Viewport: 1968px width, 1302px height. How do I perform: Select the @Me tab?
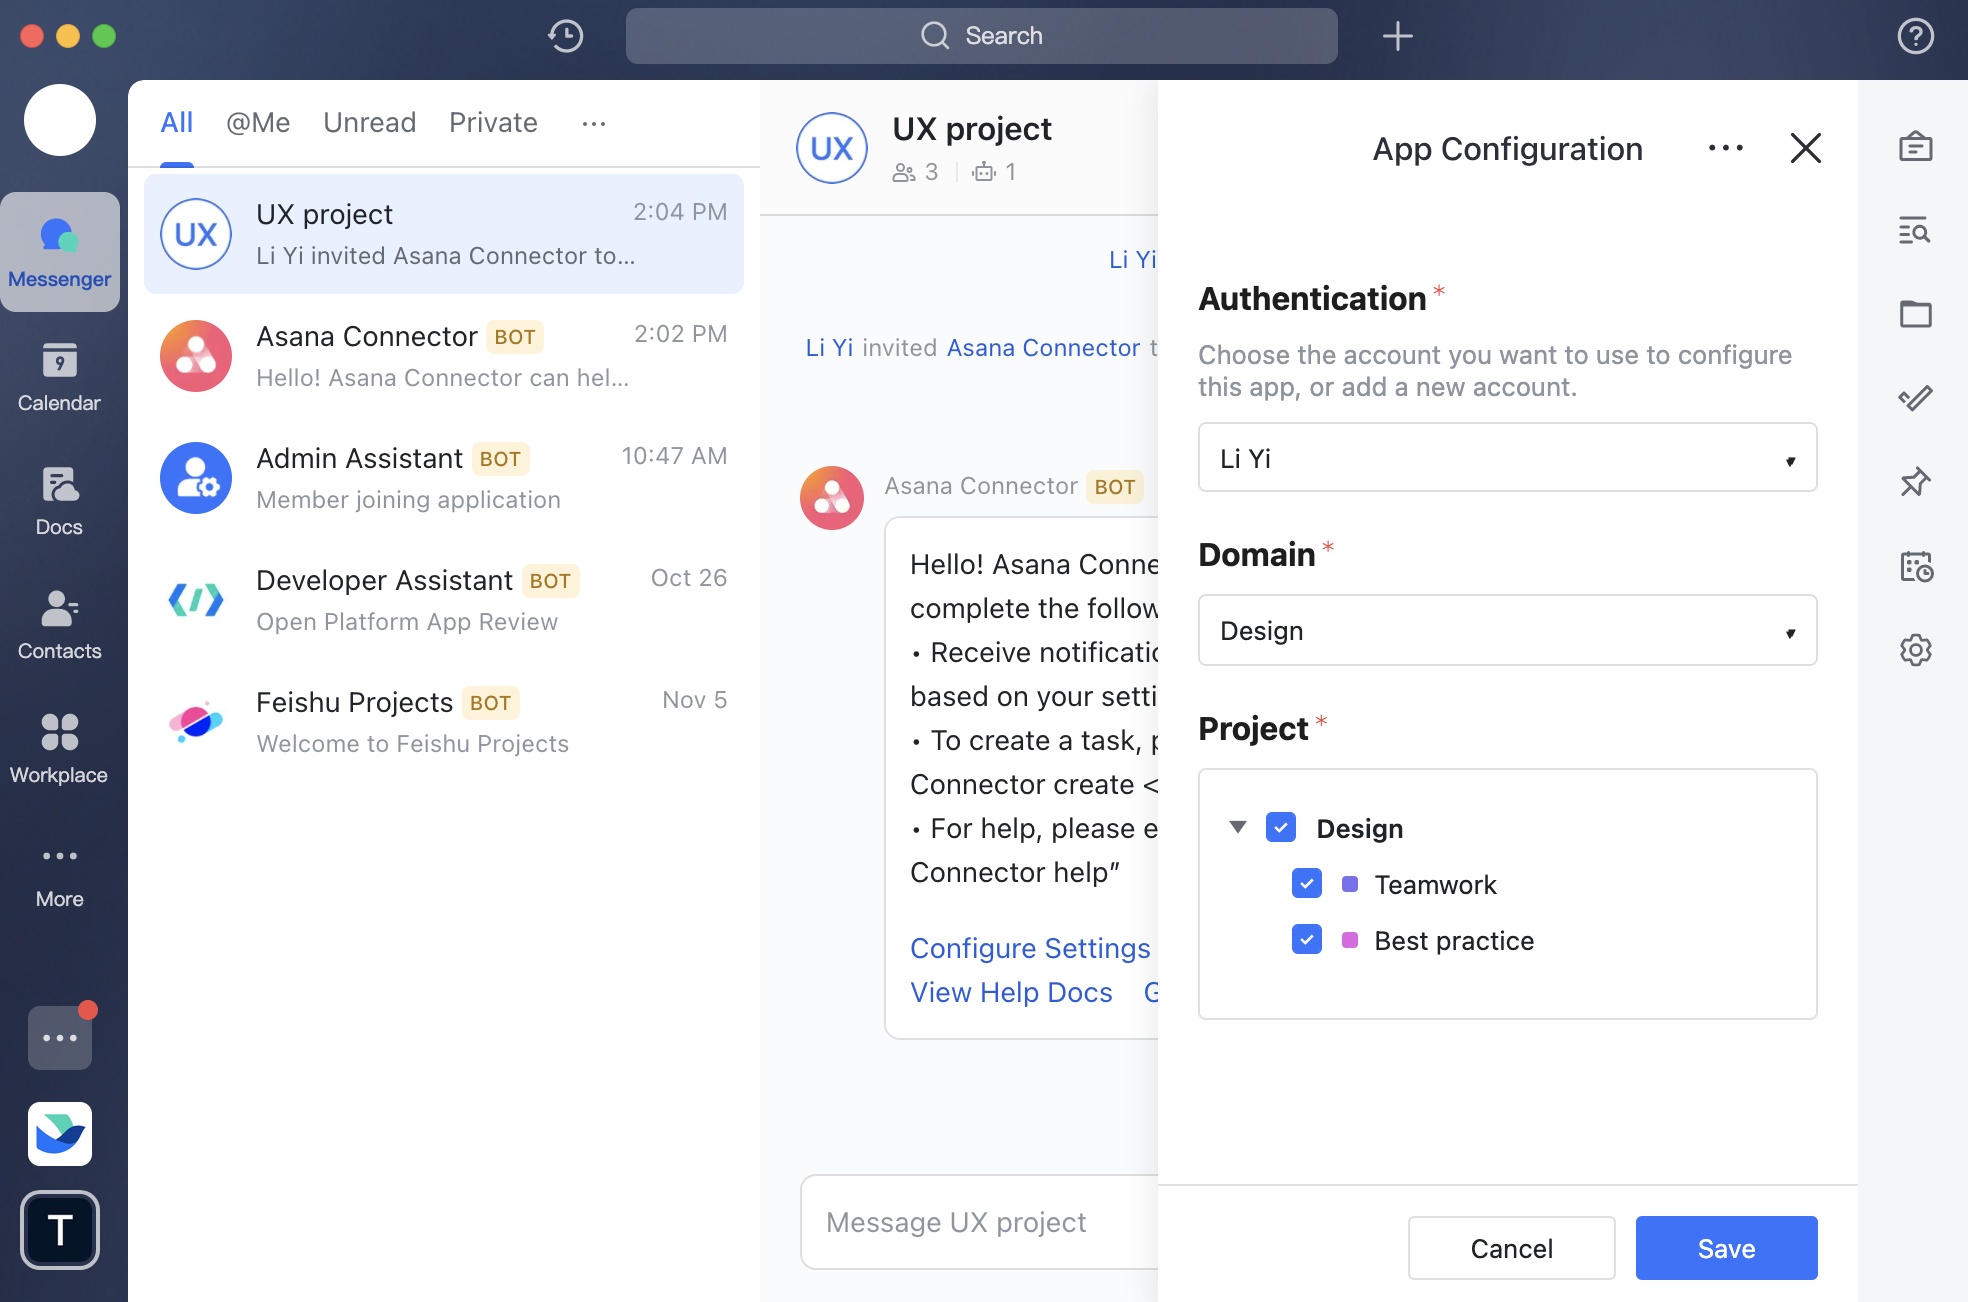258,122
